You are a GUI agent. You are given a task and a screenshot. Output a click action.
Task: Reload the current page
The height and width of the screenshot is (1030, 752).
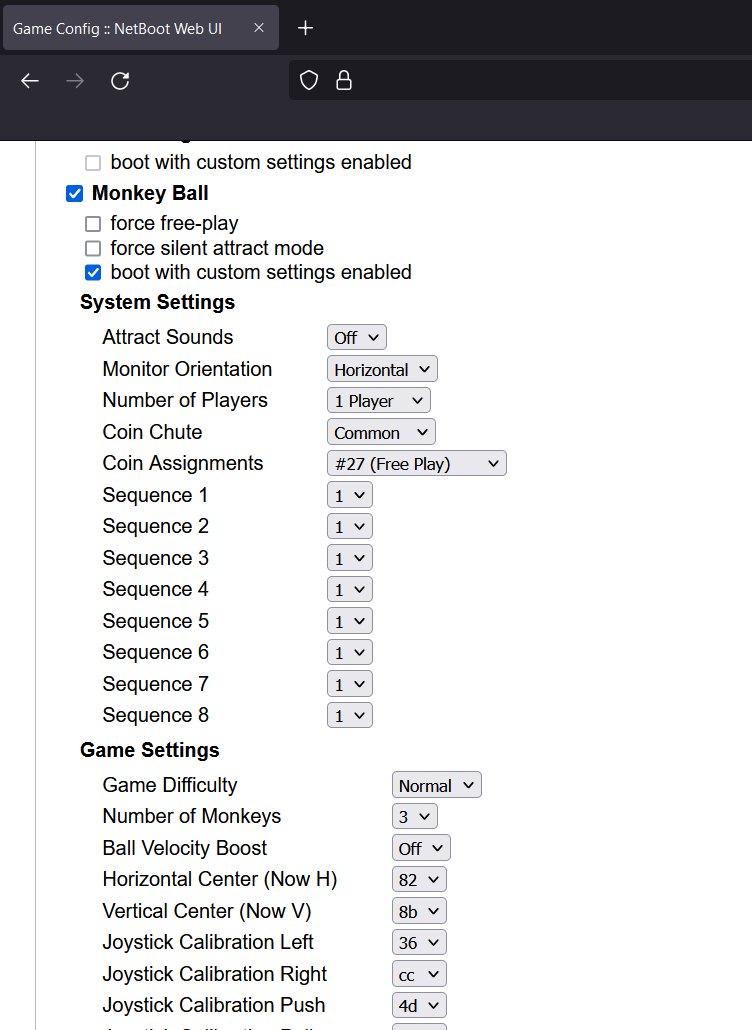pyautogui.click(x=120, y=81)
